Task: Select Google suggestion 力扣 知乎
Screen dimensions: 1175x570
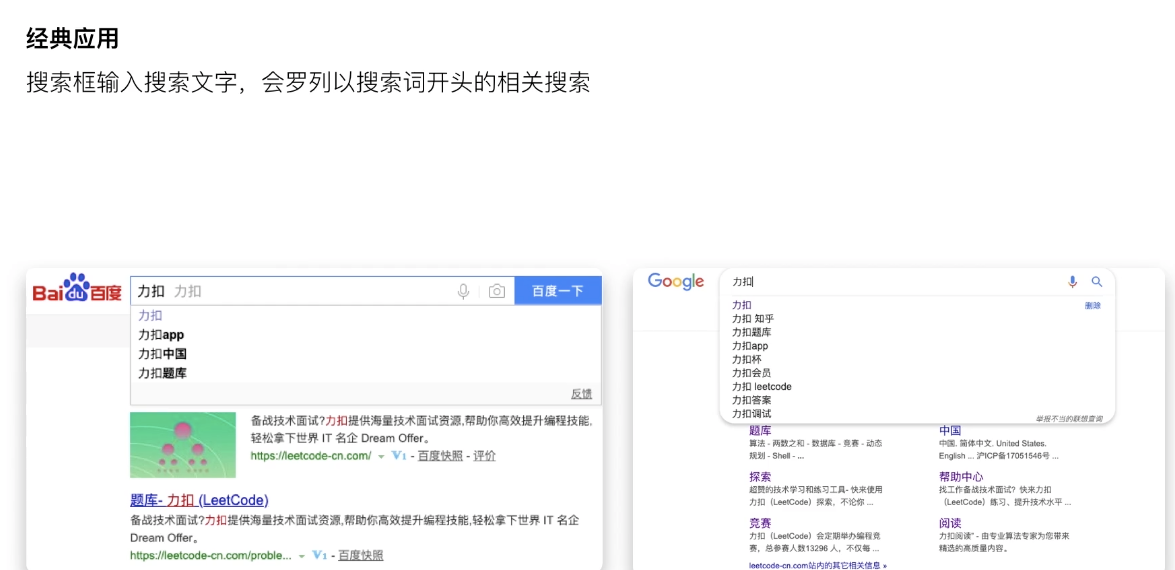Action: tap(753, 318)
